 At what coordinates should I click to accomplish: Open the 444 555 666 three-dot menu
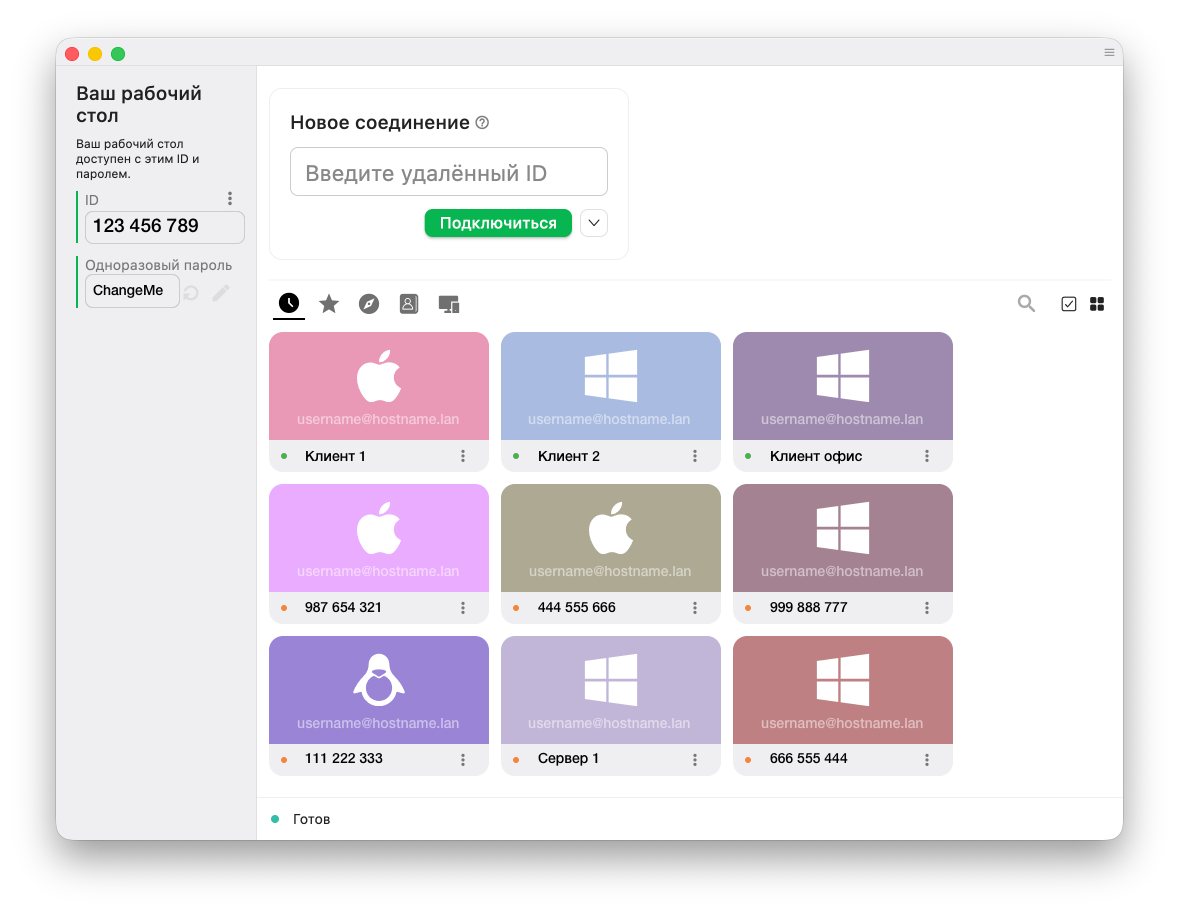point(695,607)
